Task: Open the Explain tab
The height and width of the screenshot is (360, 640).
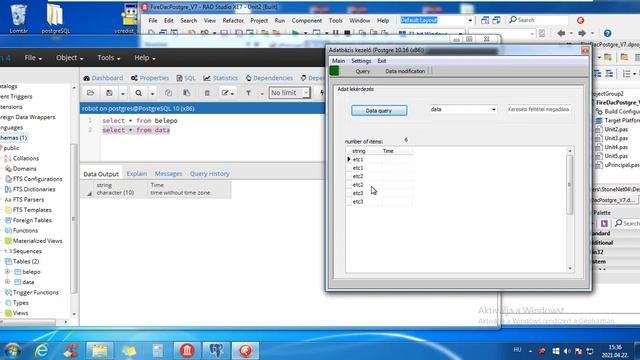Action: (136, 174)
